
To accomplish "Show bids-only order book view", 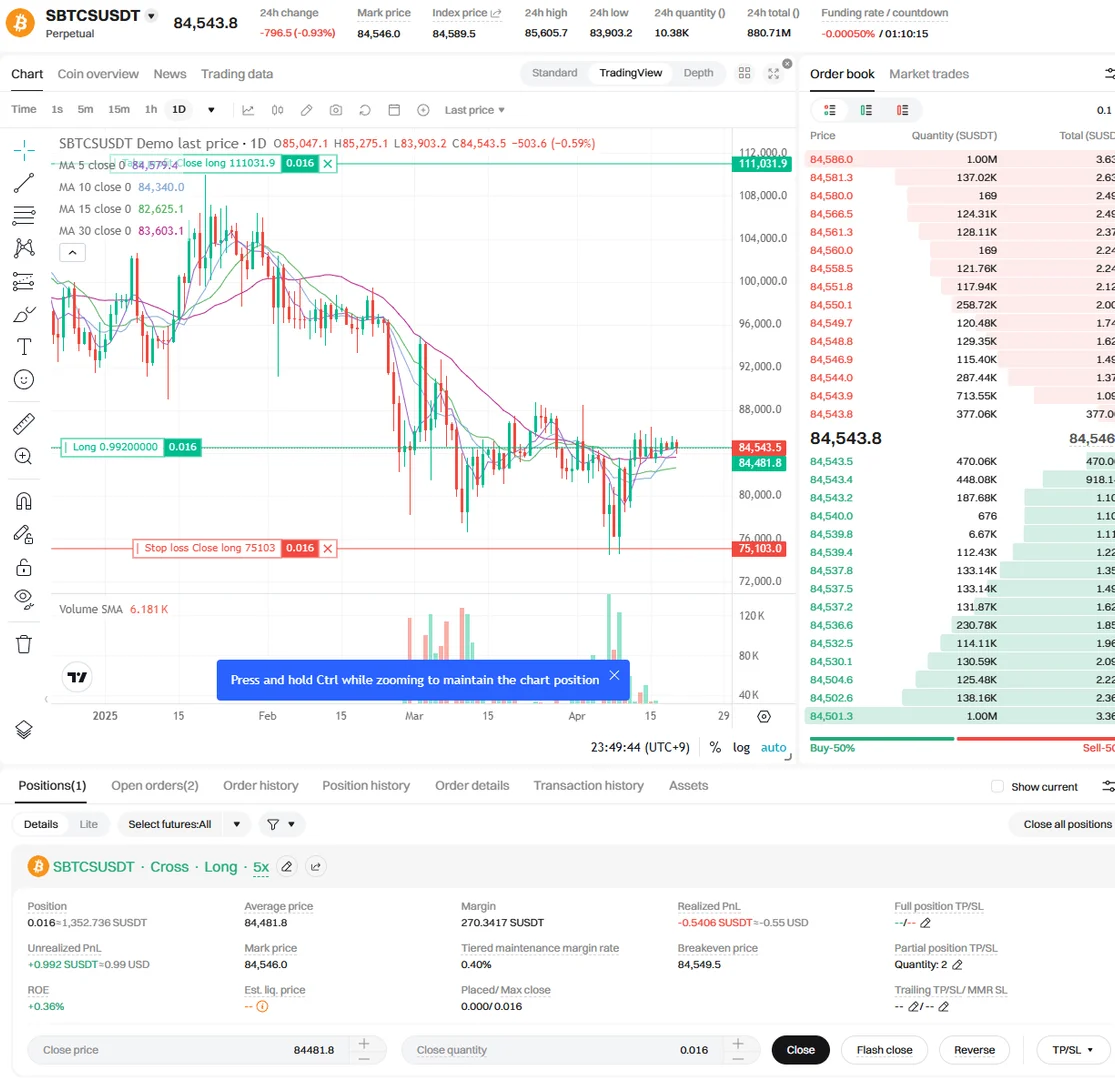I will coord(866,110).
